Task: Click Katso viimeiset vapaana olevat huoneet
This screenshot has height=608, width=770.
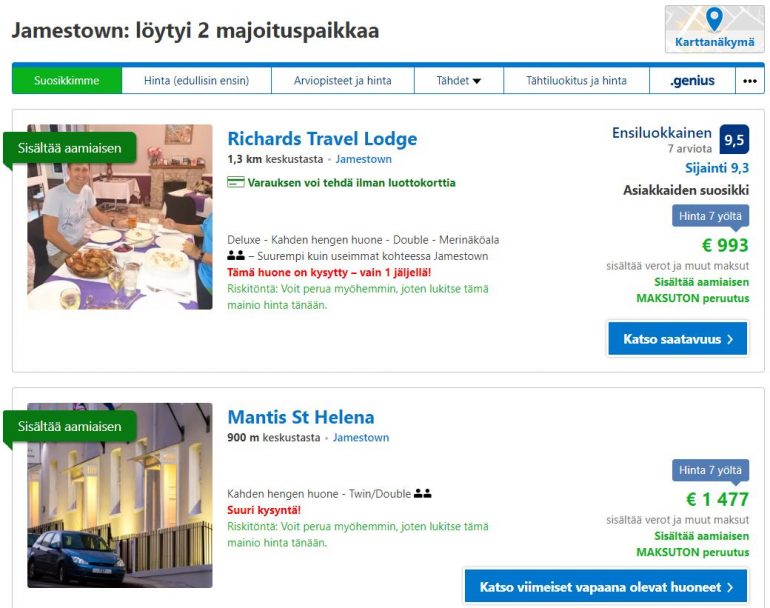Action: pos(606,586)
